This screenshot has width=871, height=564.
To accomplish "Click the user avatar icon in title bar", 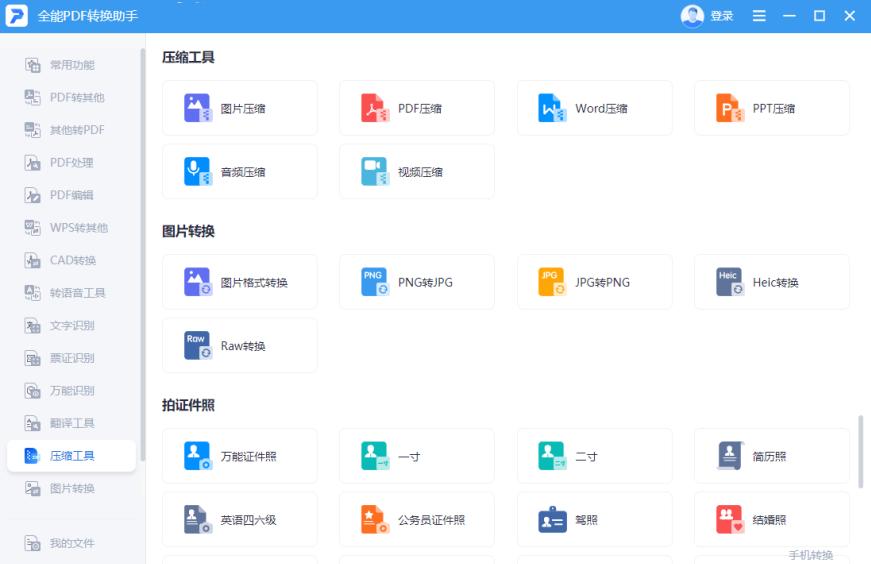I will click(692, 16).
